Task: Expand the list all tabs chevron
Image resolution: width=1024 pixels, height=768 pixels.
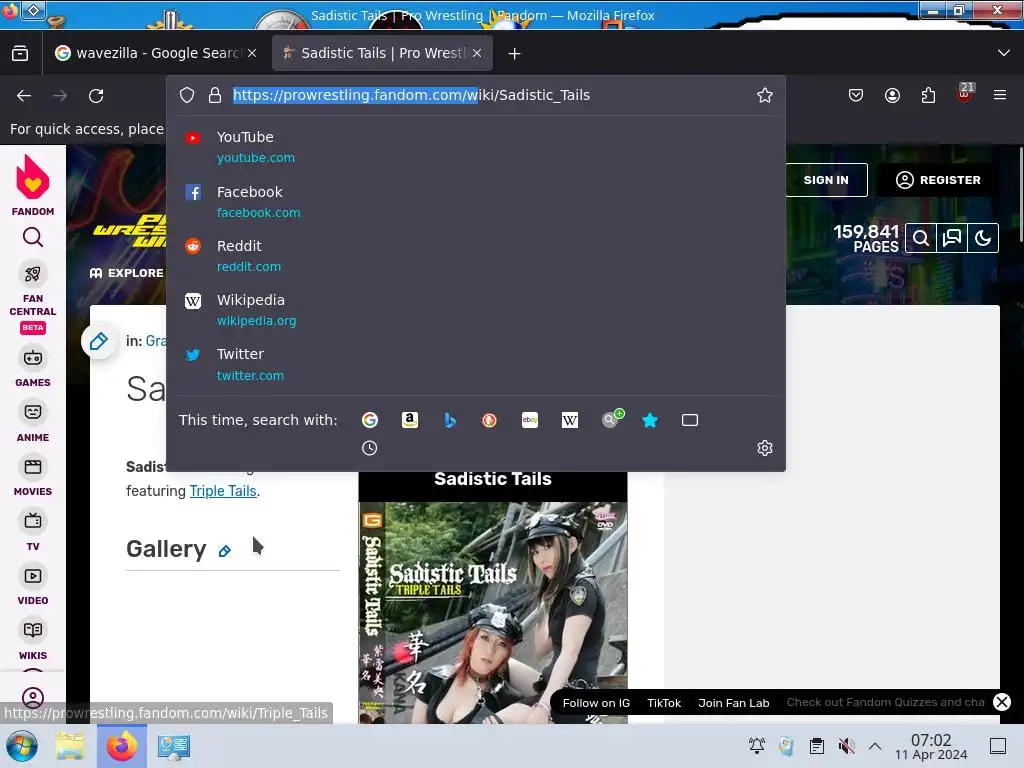Action: 1004,53
